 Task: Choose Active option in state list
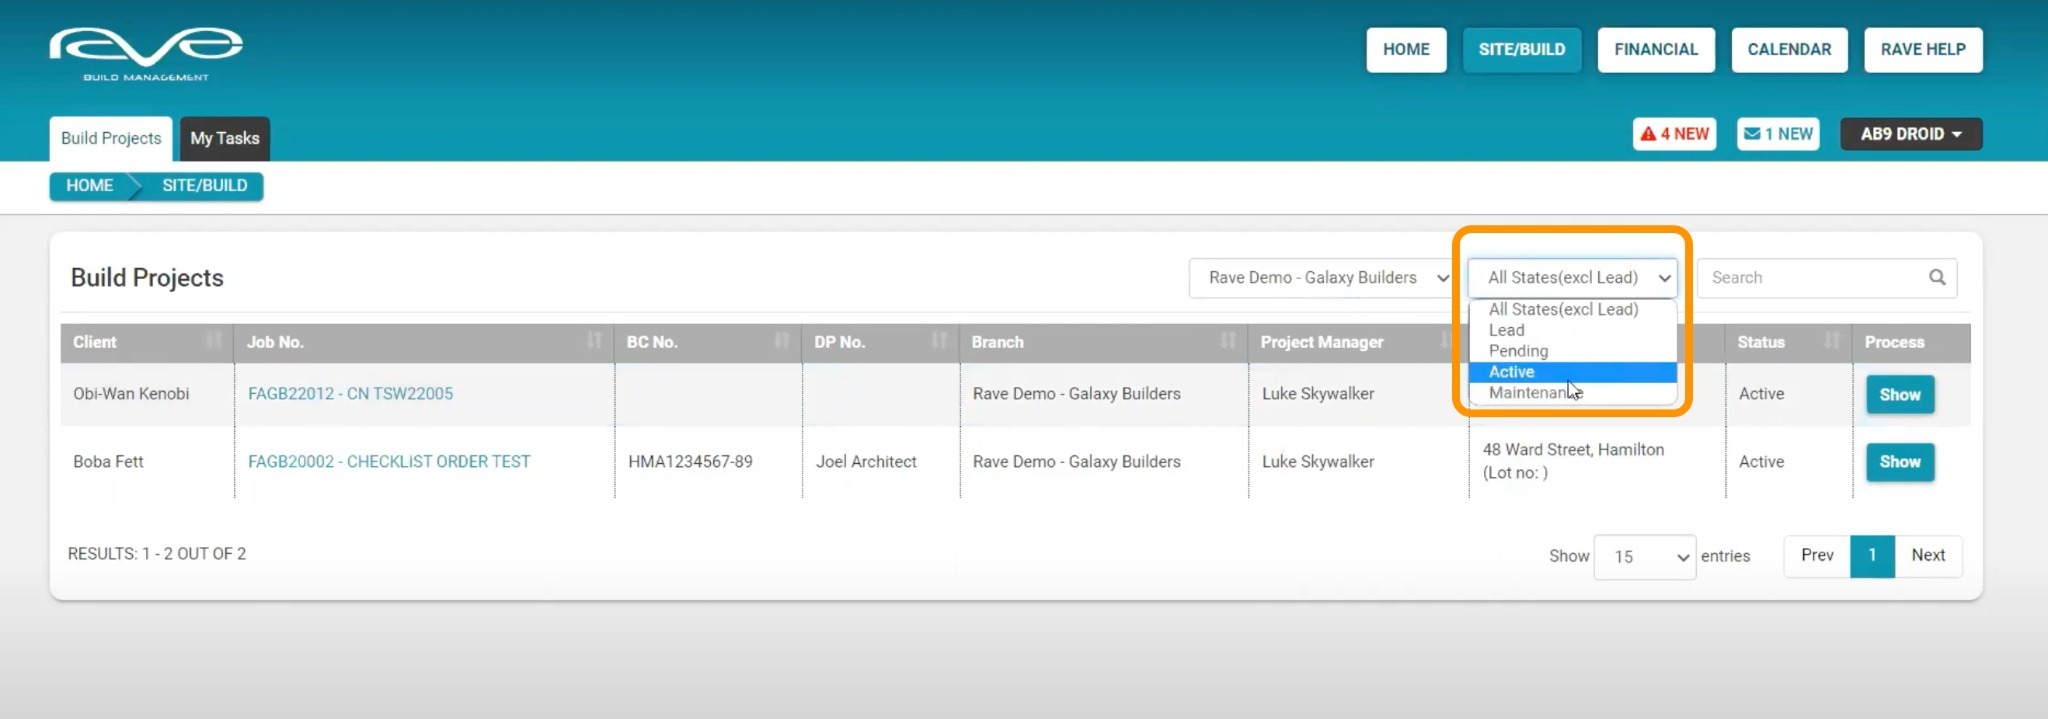[x=1573, y=372]
